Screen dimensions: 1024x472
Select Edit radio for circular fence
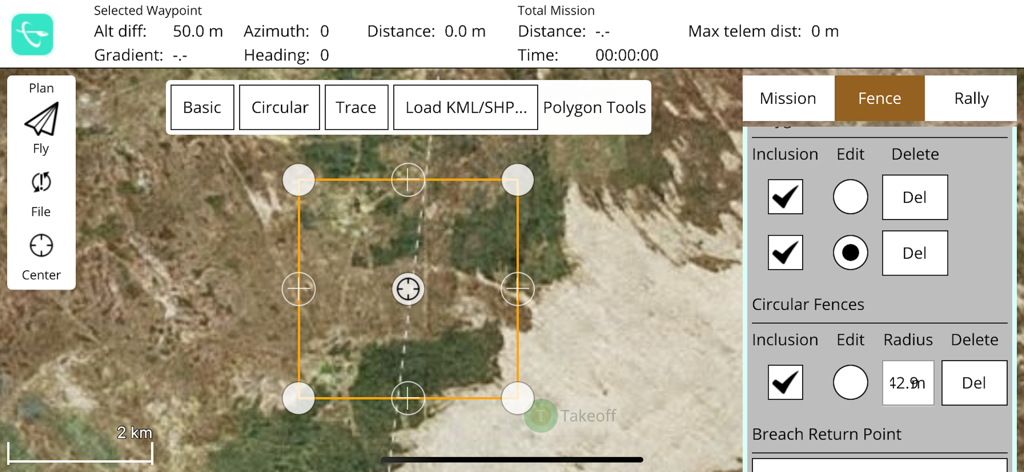point(850,383)
